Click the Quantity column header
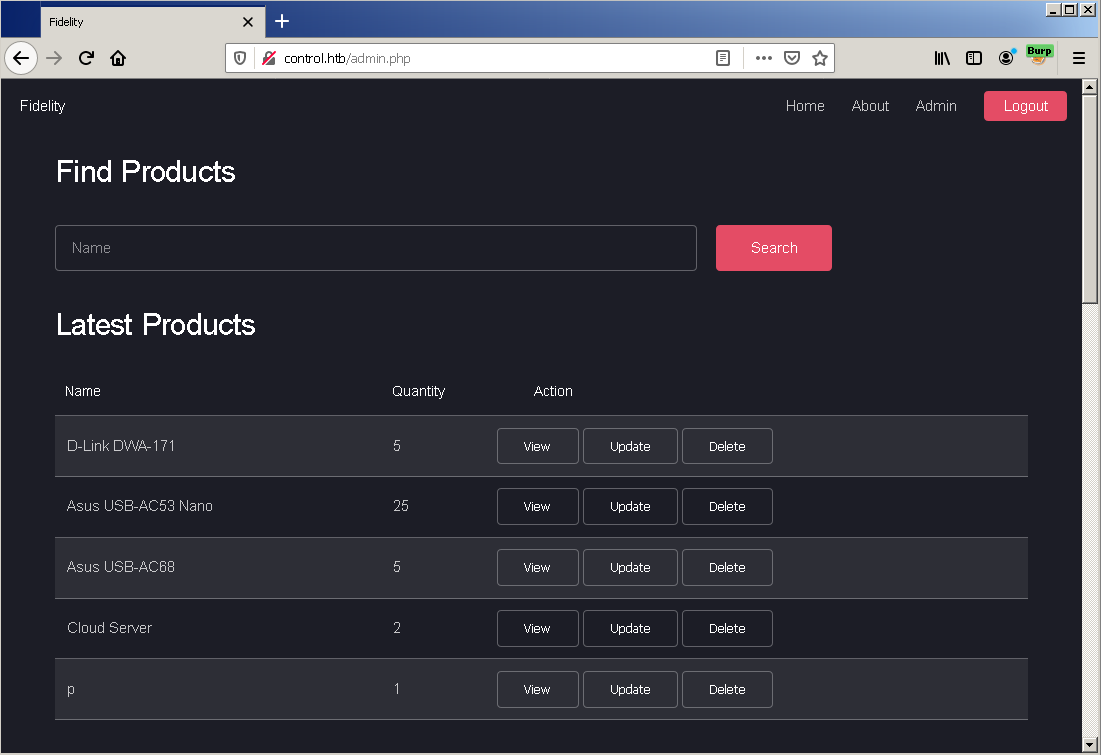 pos(418,391)
